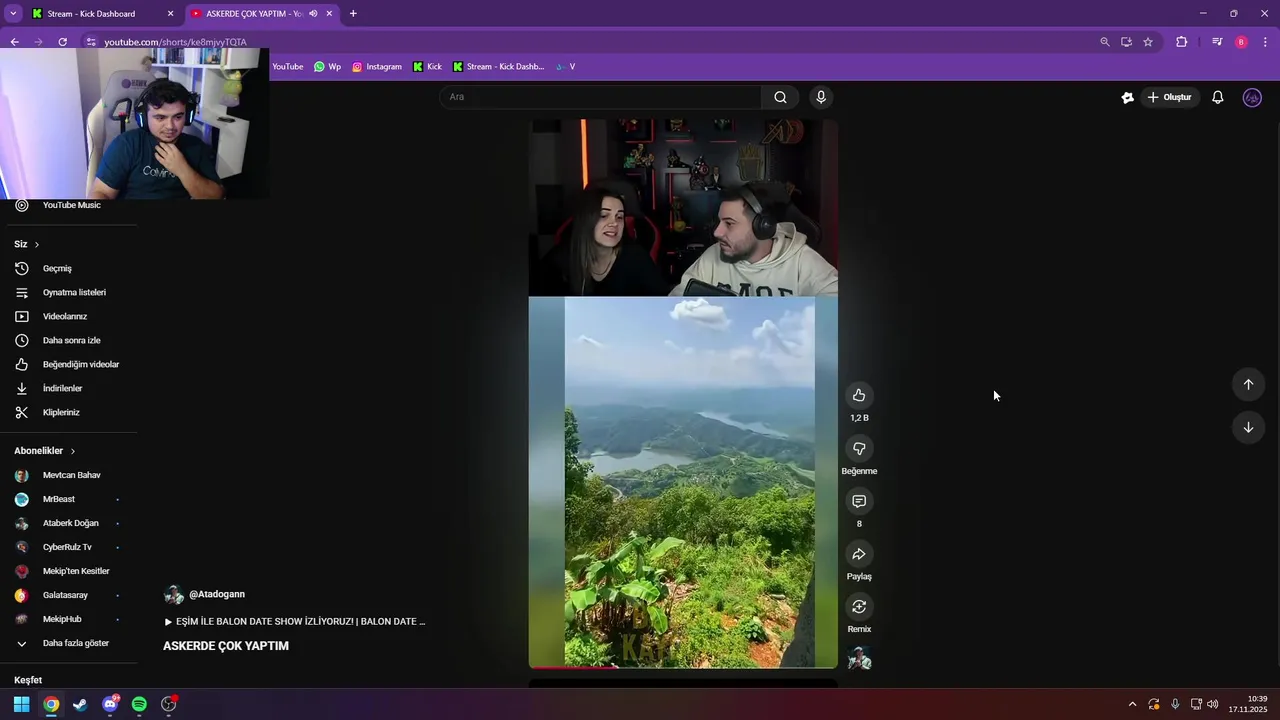Start voice search with microphone icon
The image size is (1280, 720).
click(x=821, y=97)
